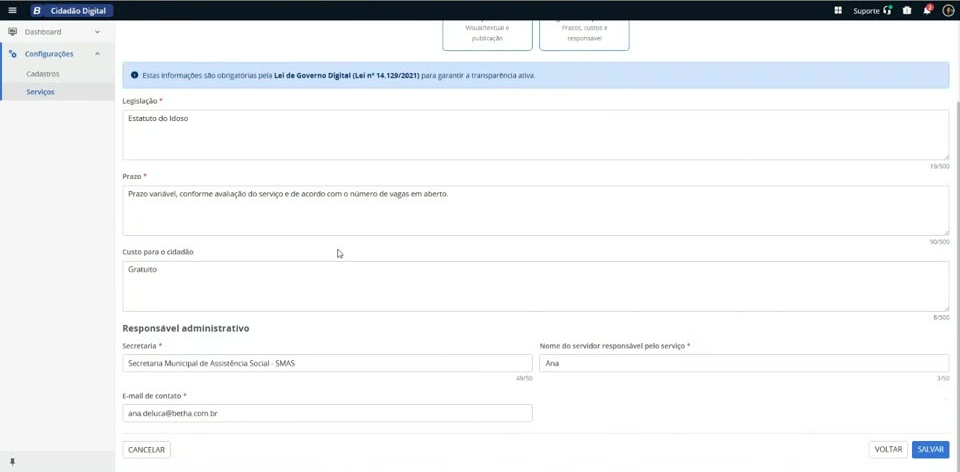Viewport: 960px width, 472px height.
Task: Open Cadastros menu item
Action: [x=43, y=73]
